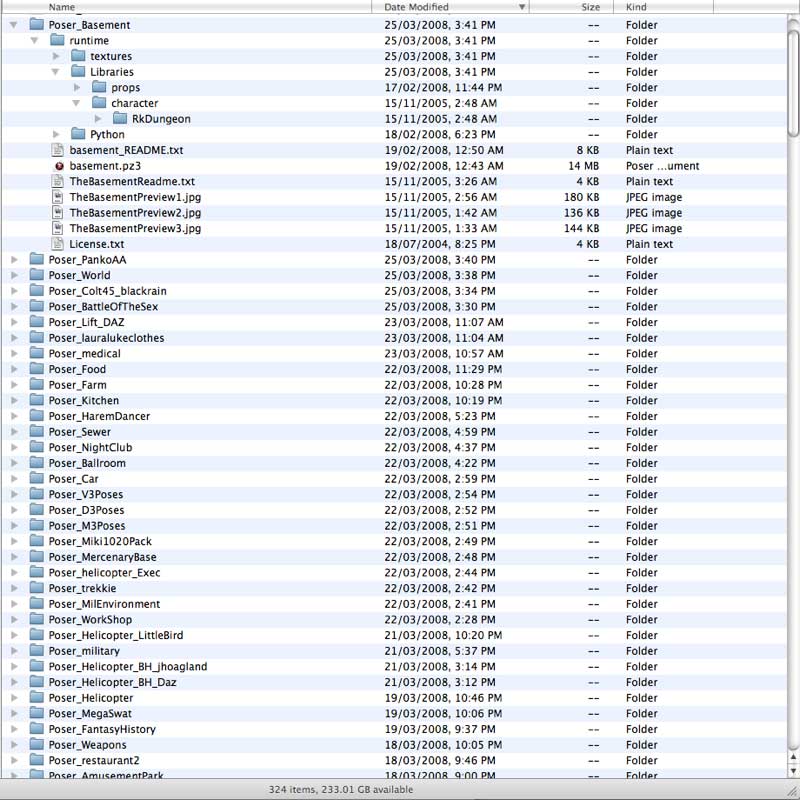The height and width of the screenshot is (800, 800).
Task: Select the Poser_MercenaryBase folder name
Action: 102,557
